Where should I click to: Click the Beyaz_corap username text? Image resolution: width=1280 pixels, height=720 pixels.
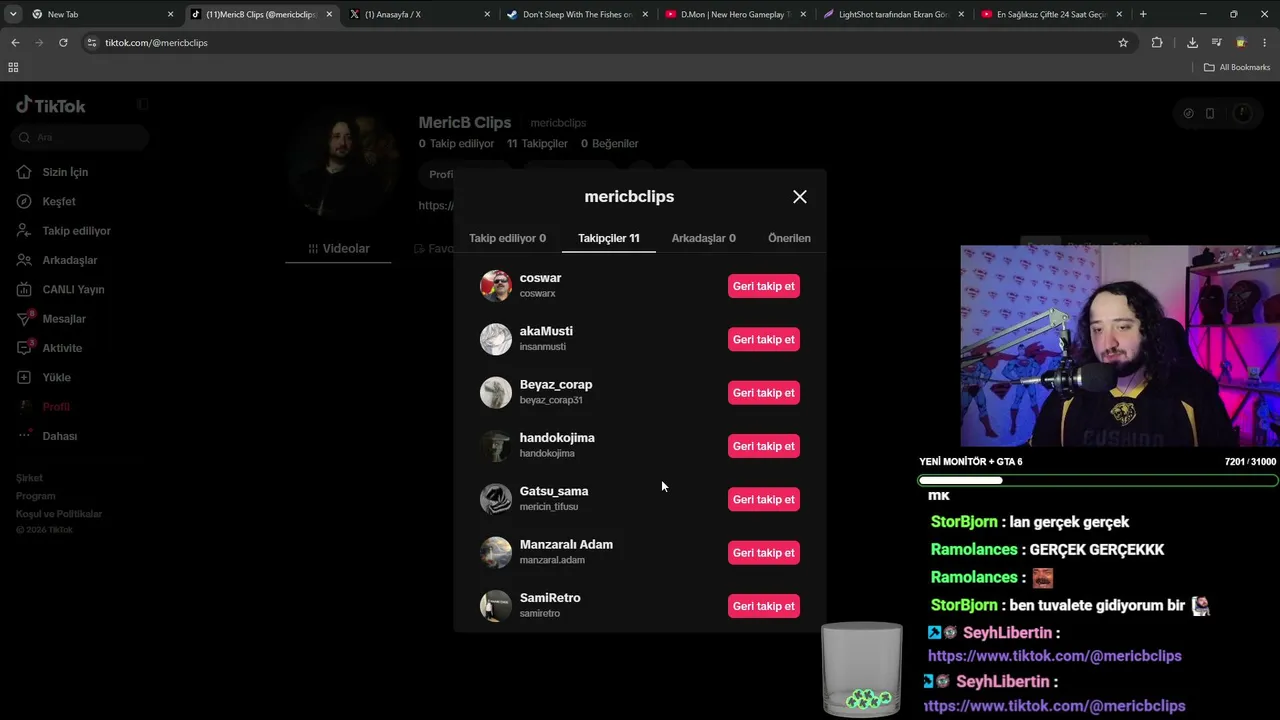556,385
